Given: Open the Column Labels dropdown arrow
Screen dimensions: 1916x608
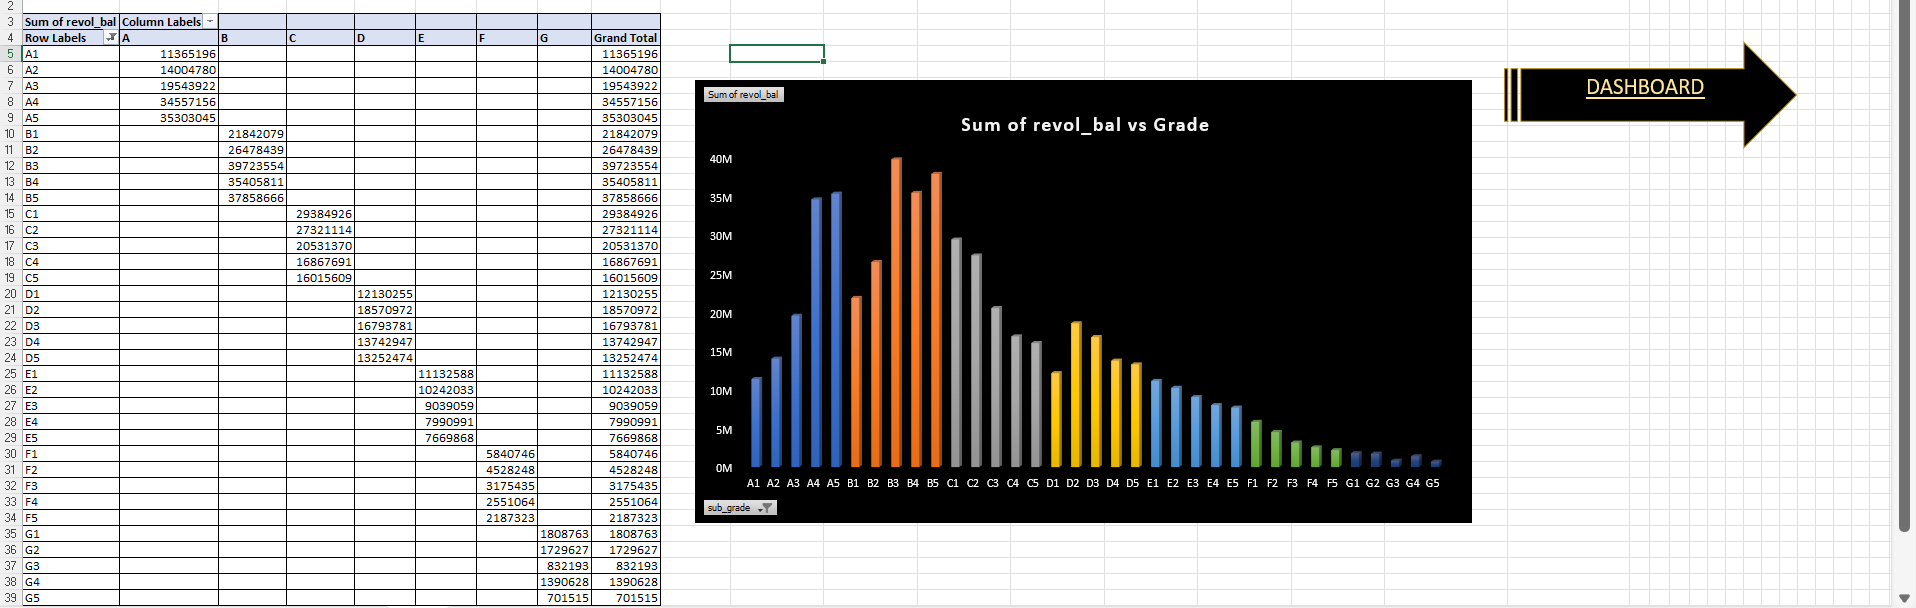Looking at the screenshot, I should [210, 22].
